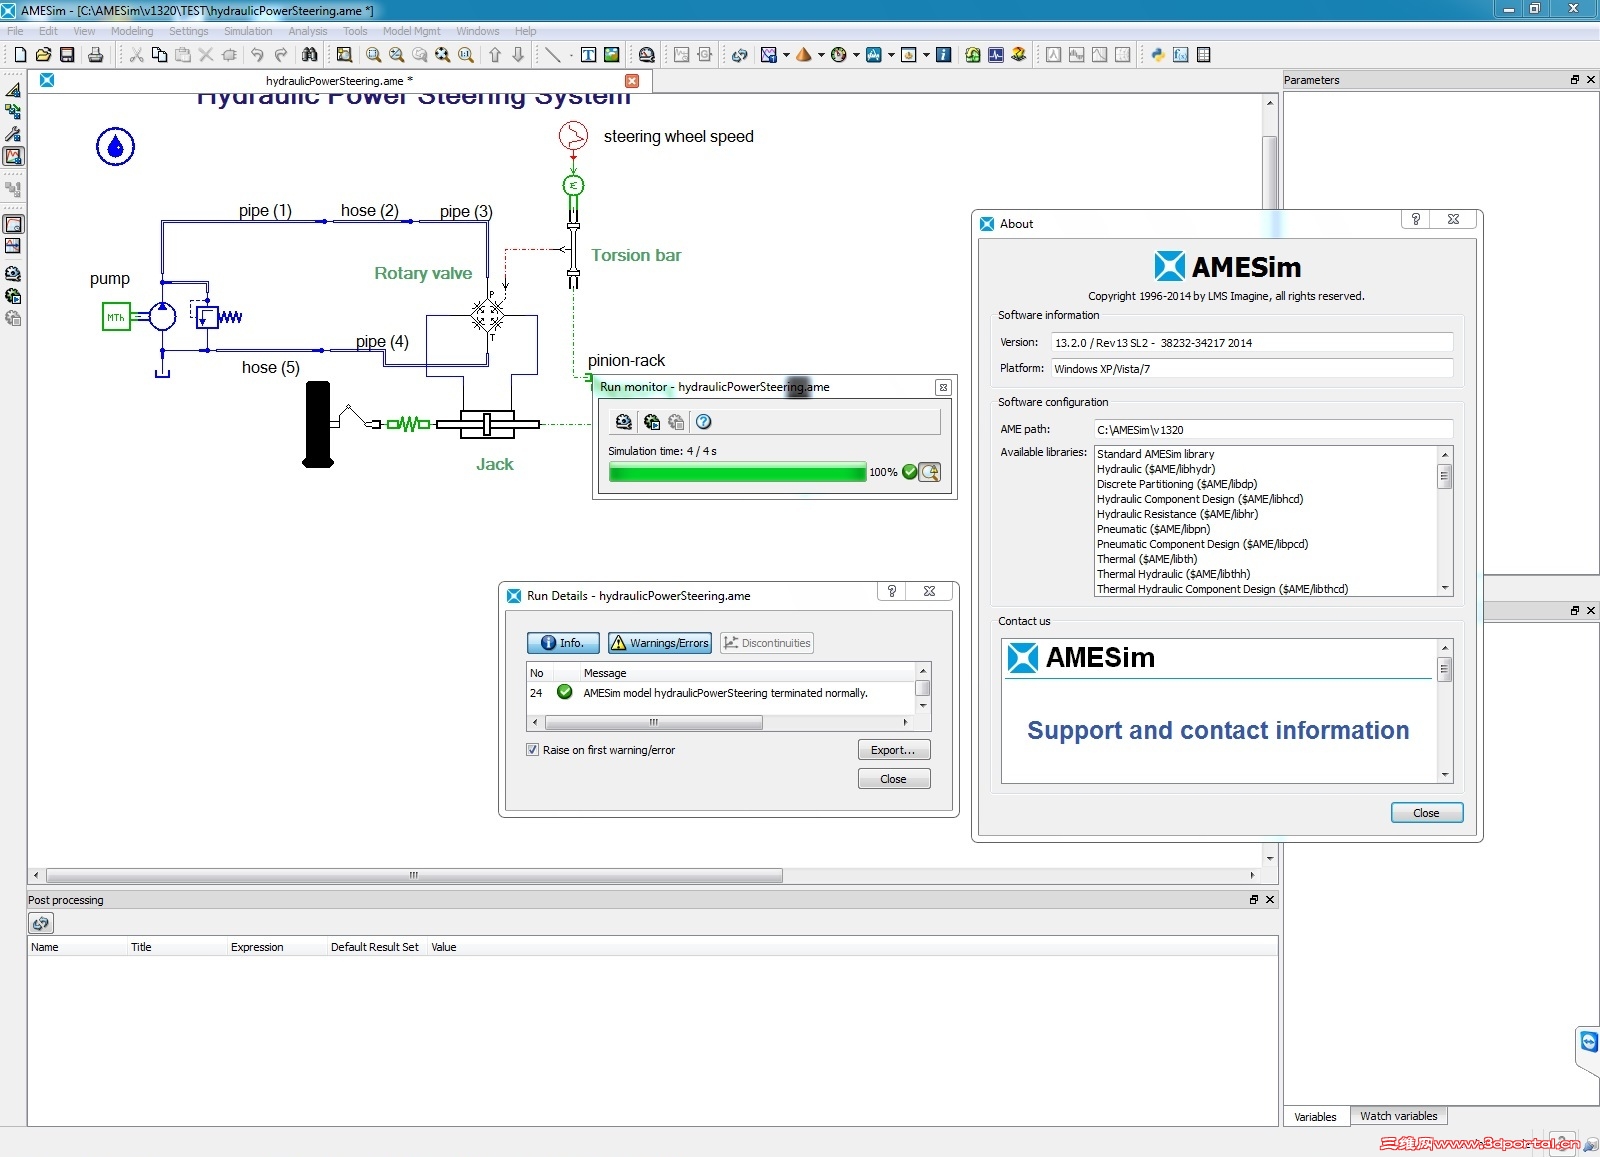Click the AME path field in About dialog
This screenshot has height=1157, width=1600.
coord(1273,430)
